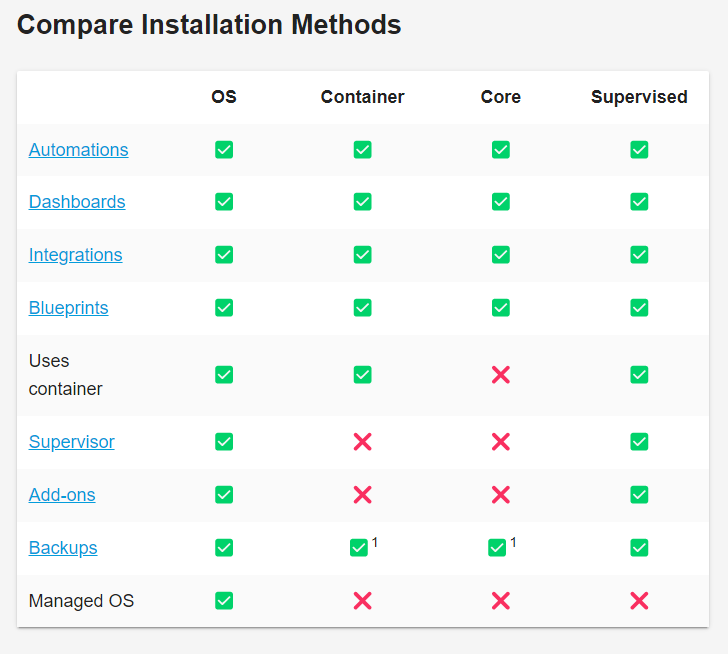The image size is (728, 654).
Task: Click the Automations checkmark under OS
Action: tap(224, 150)
